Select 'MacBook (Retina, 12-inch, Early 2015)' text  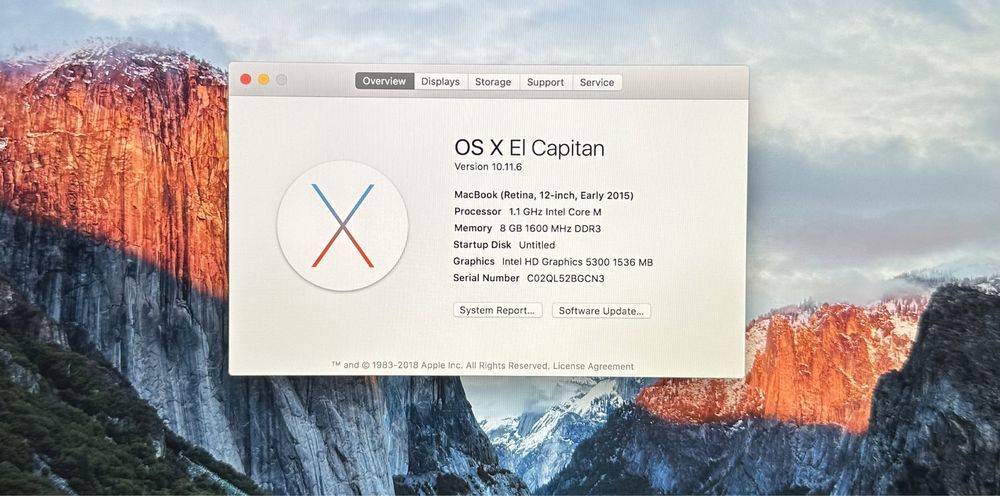coord(544,195)
